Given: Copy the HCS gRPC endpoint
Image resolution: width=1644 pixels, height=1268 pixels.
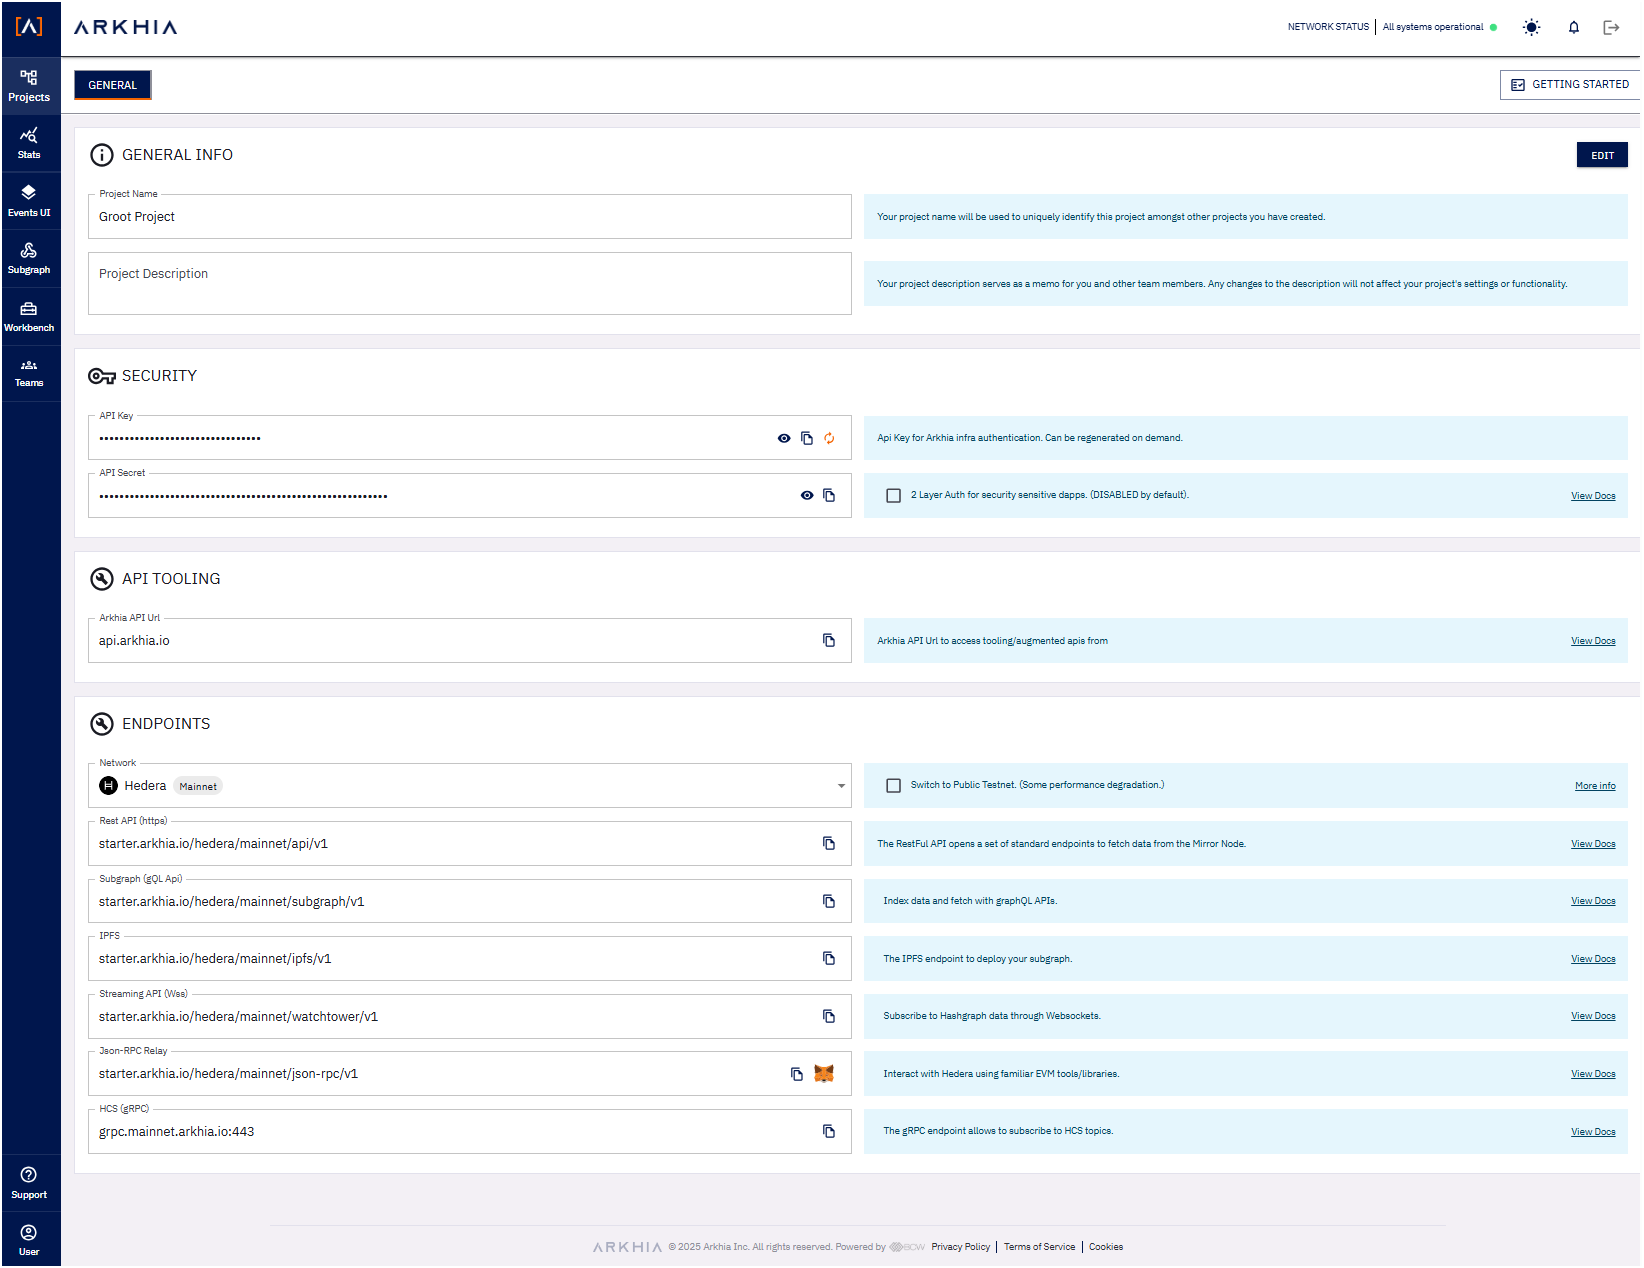Looking at the screenshot, I should 829,1131.
